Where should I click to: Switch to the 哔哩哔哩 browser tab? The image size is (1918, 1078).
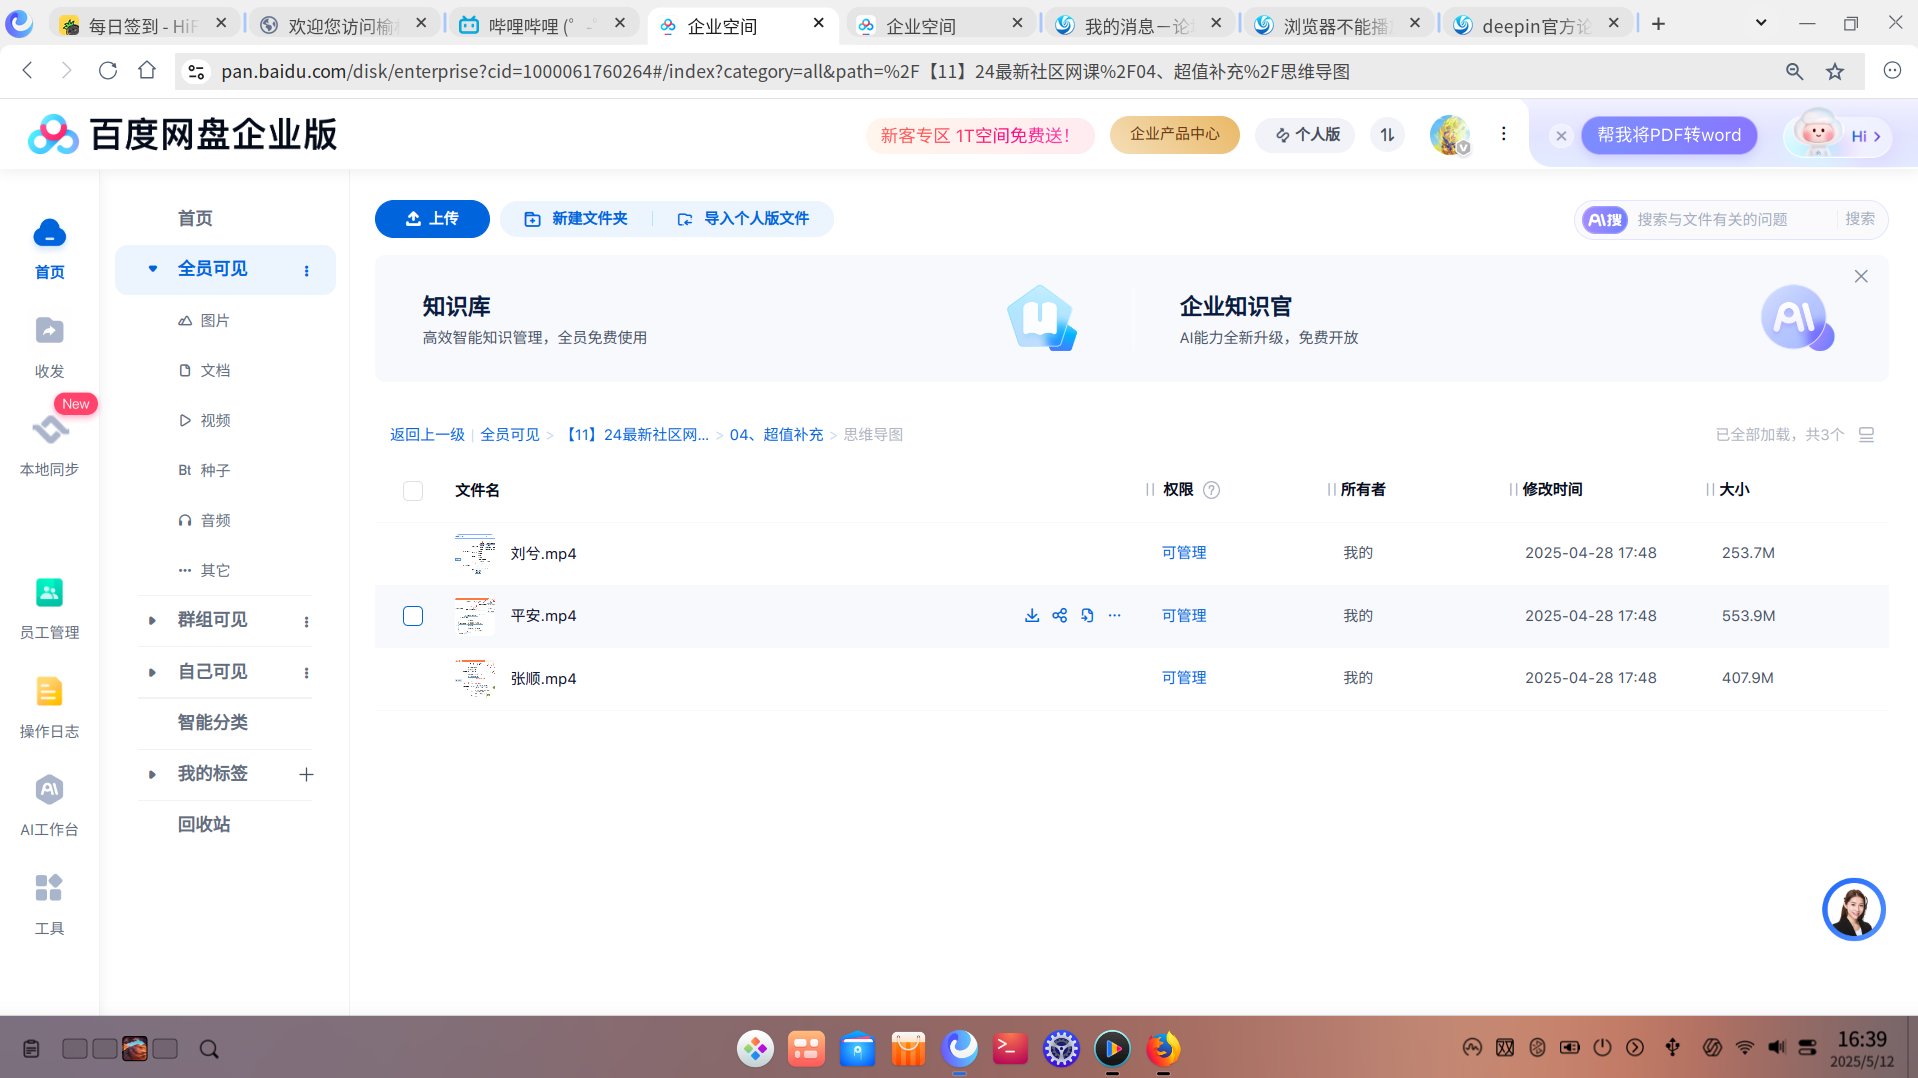click(x=542, y=24)
